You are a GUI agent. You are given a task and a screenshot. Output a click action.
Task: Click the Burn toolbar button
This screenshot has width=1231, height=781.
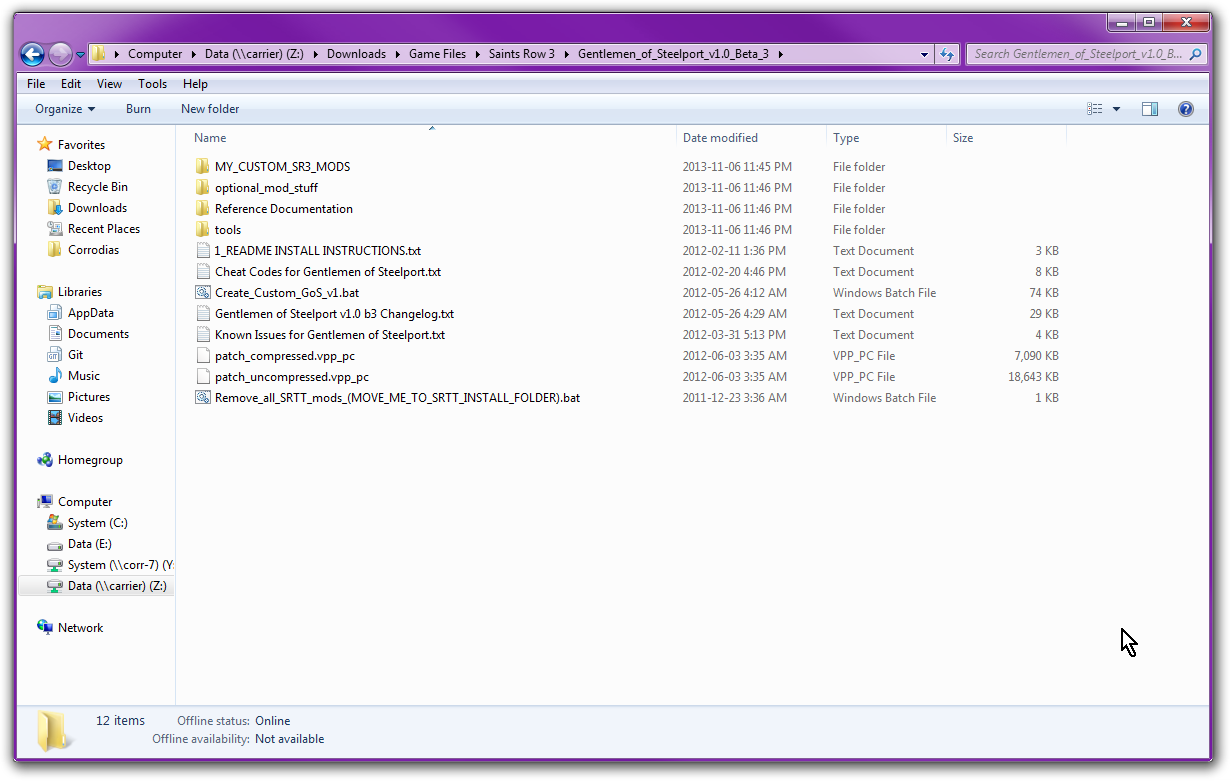pyautogui.click(x=138, y=109)
